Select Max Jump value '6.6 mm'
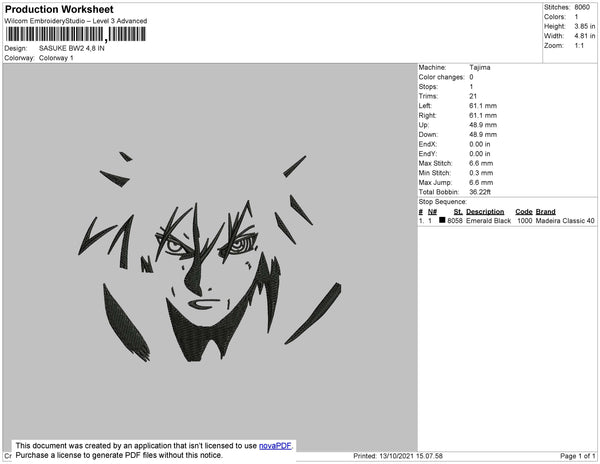600x464 pixels. (481, 182)
